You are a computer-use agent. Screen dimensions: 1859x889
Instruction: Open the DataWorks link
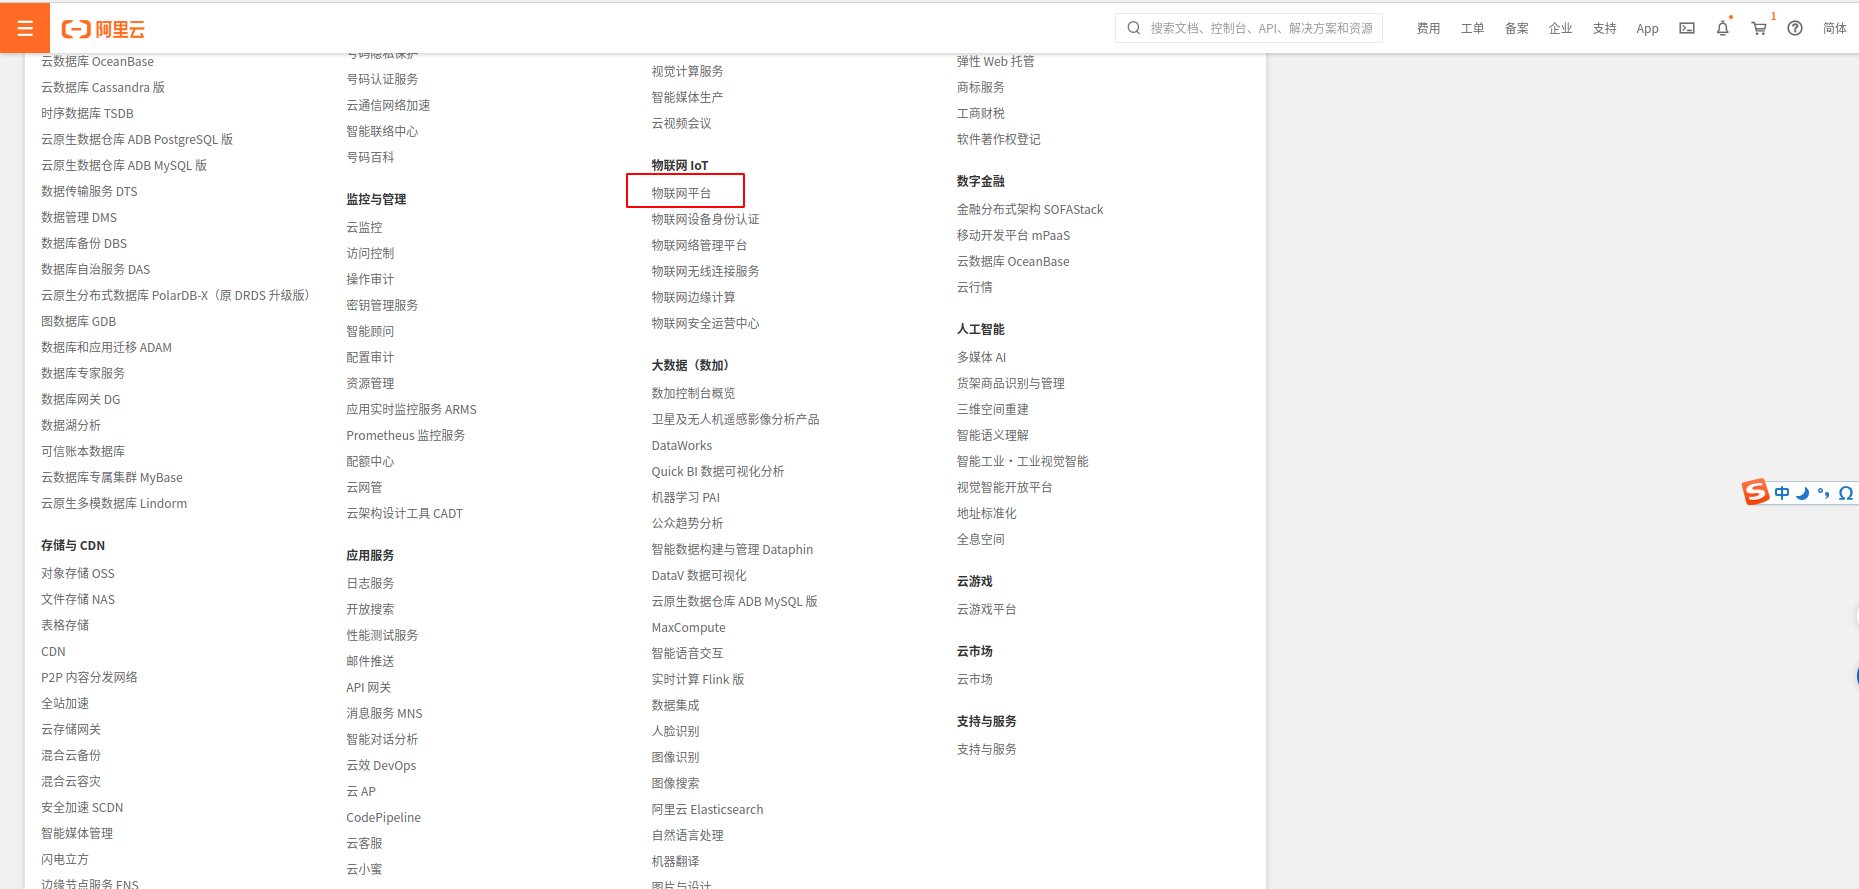[682, 445]
